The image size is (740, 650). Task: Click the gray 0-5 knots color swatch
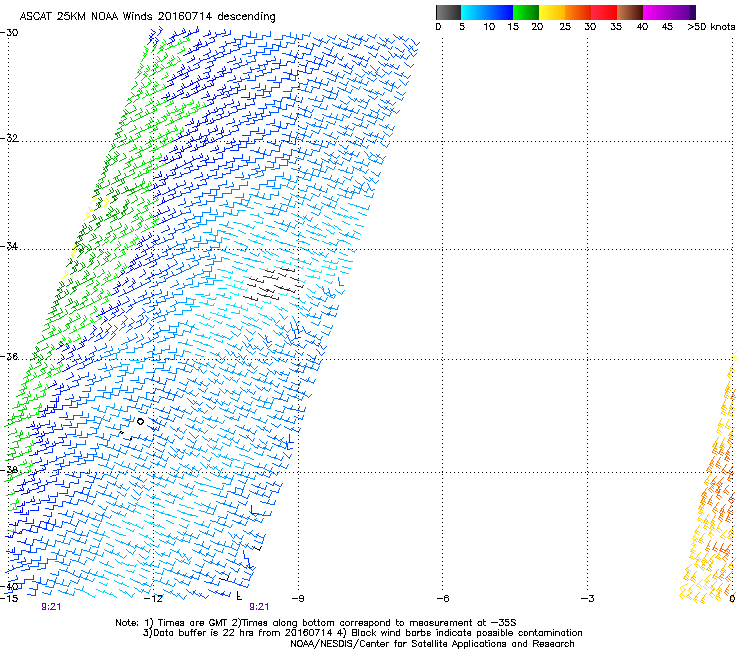coord(448,12)
